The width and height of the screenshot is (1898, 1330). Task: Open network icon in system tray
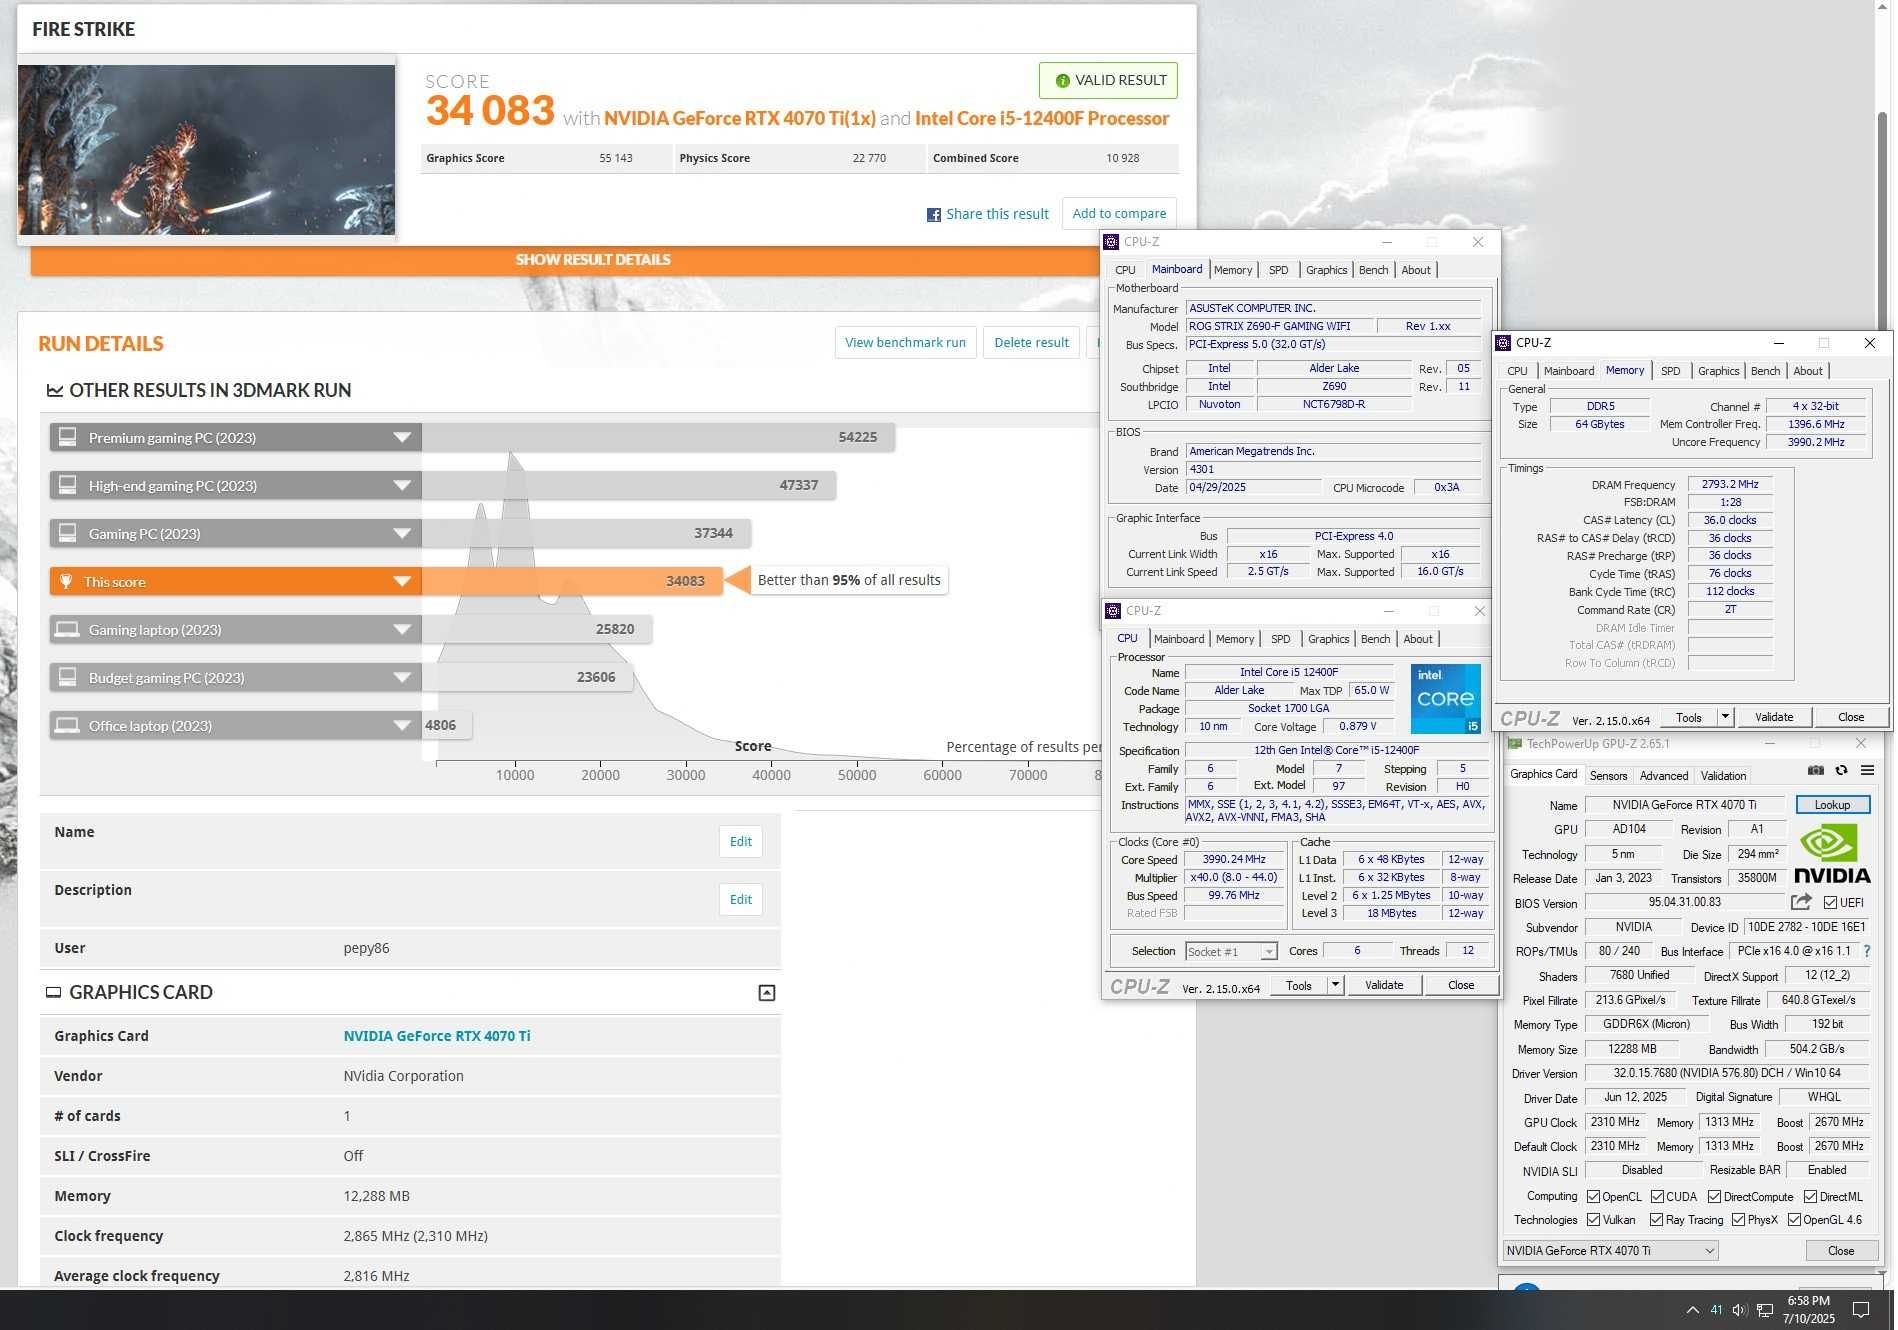click(1765, 1310)
